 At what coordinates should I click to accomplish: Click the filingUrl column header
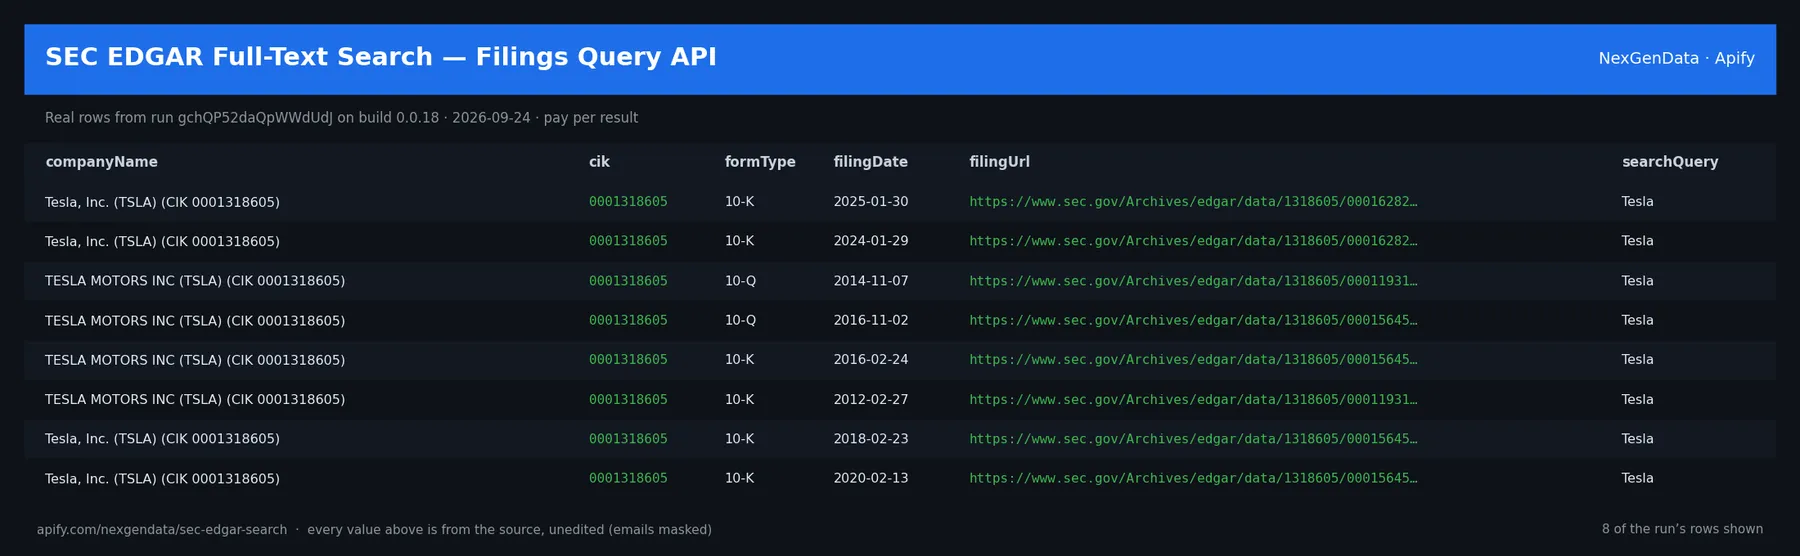pyautogui.click(x=999, y=162)
